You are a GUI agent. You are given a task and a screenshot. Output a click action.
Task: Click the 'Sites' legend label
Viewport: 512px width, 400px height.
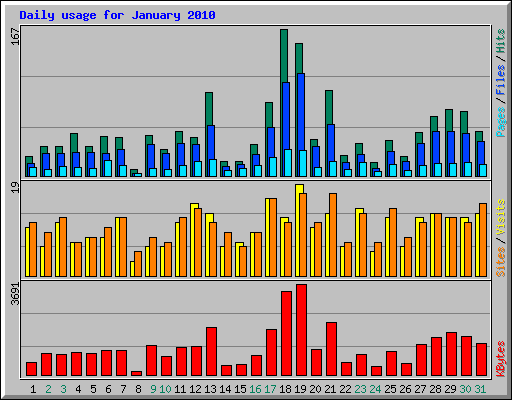(x=500, y=262)
